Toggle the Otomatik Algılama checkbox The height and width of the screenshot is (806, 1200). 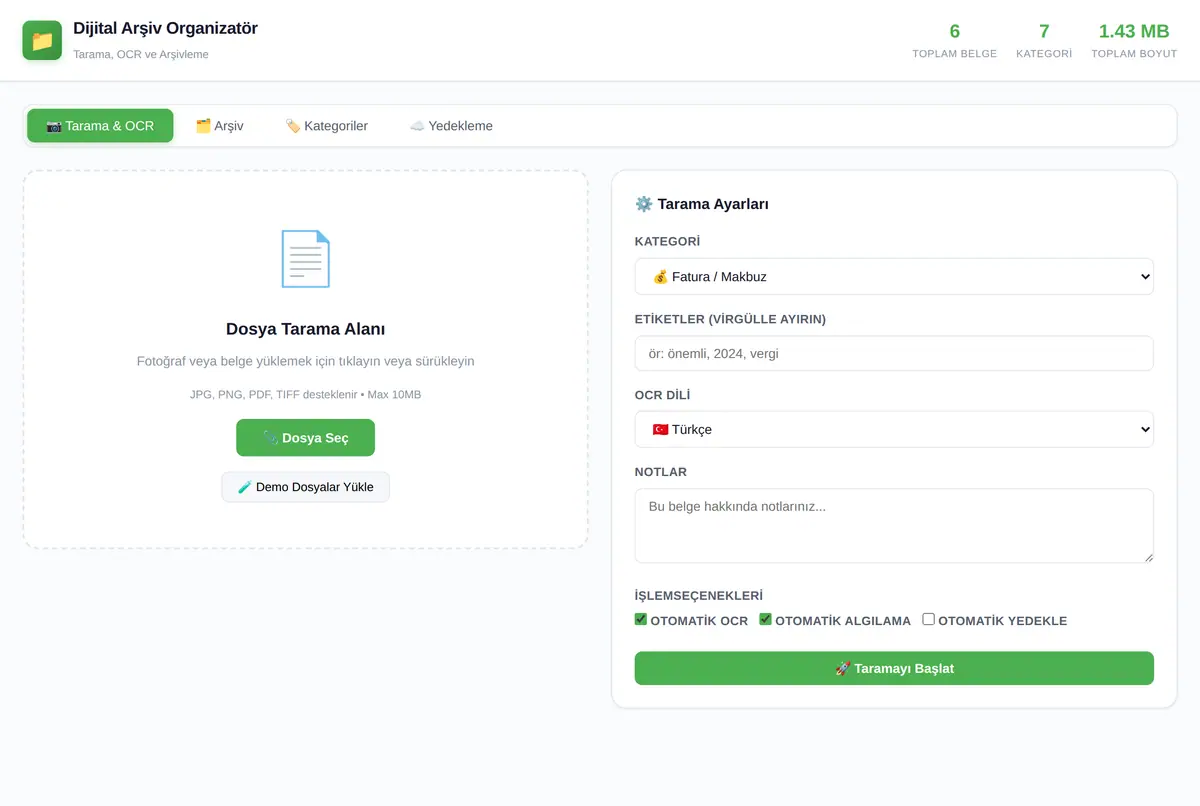pyautogui.click(x=766, y=619)
